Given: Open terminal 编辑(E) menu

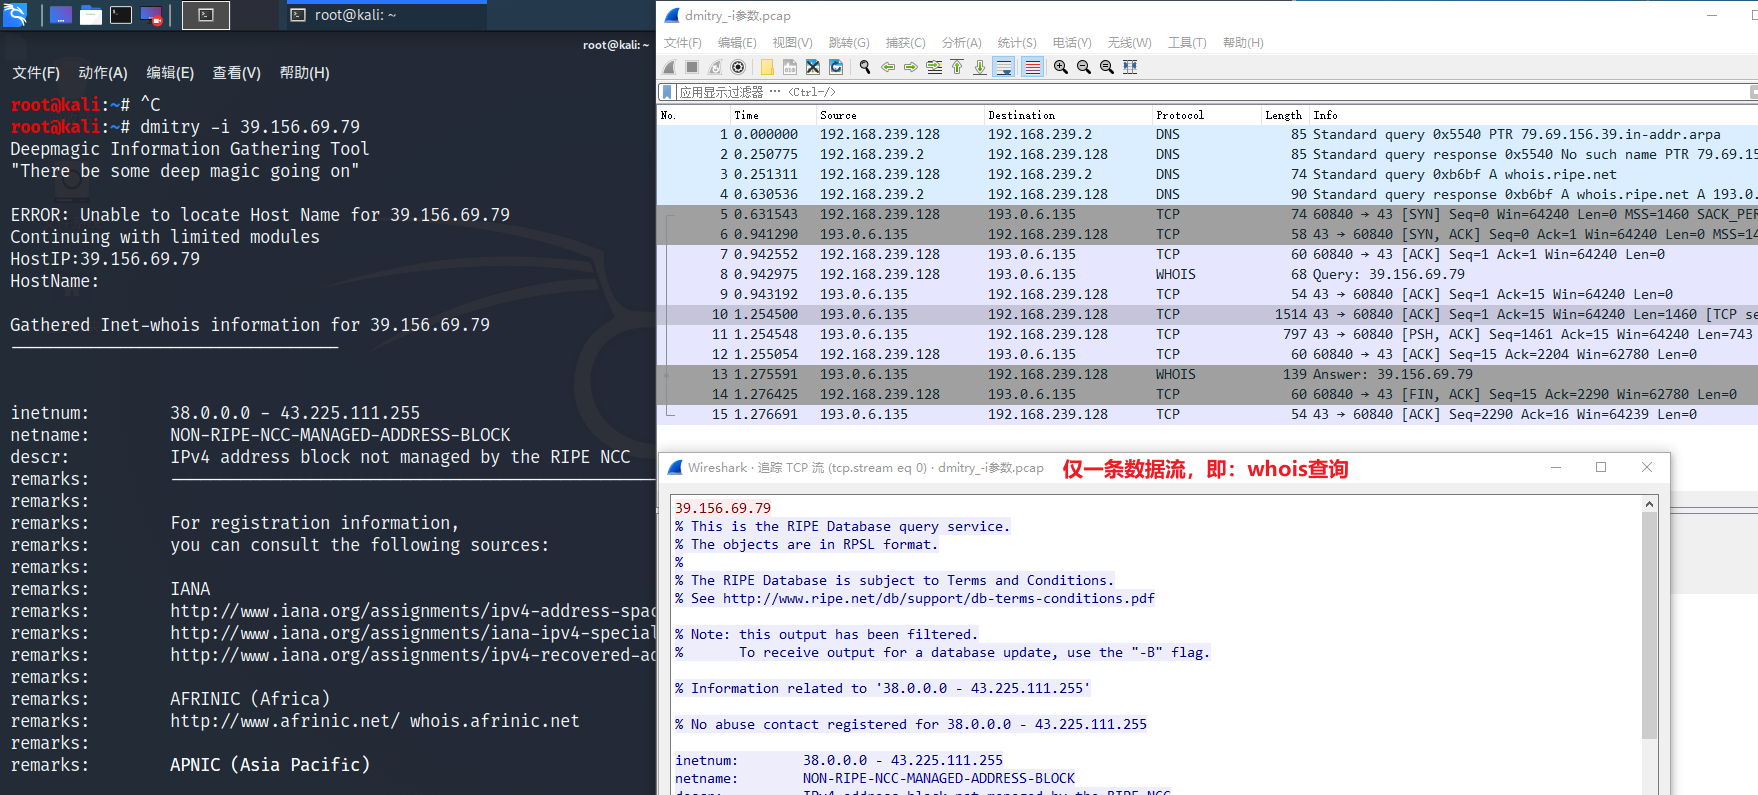Looking at the screenshot, I should (x=170, y=73).
